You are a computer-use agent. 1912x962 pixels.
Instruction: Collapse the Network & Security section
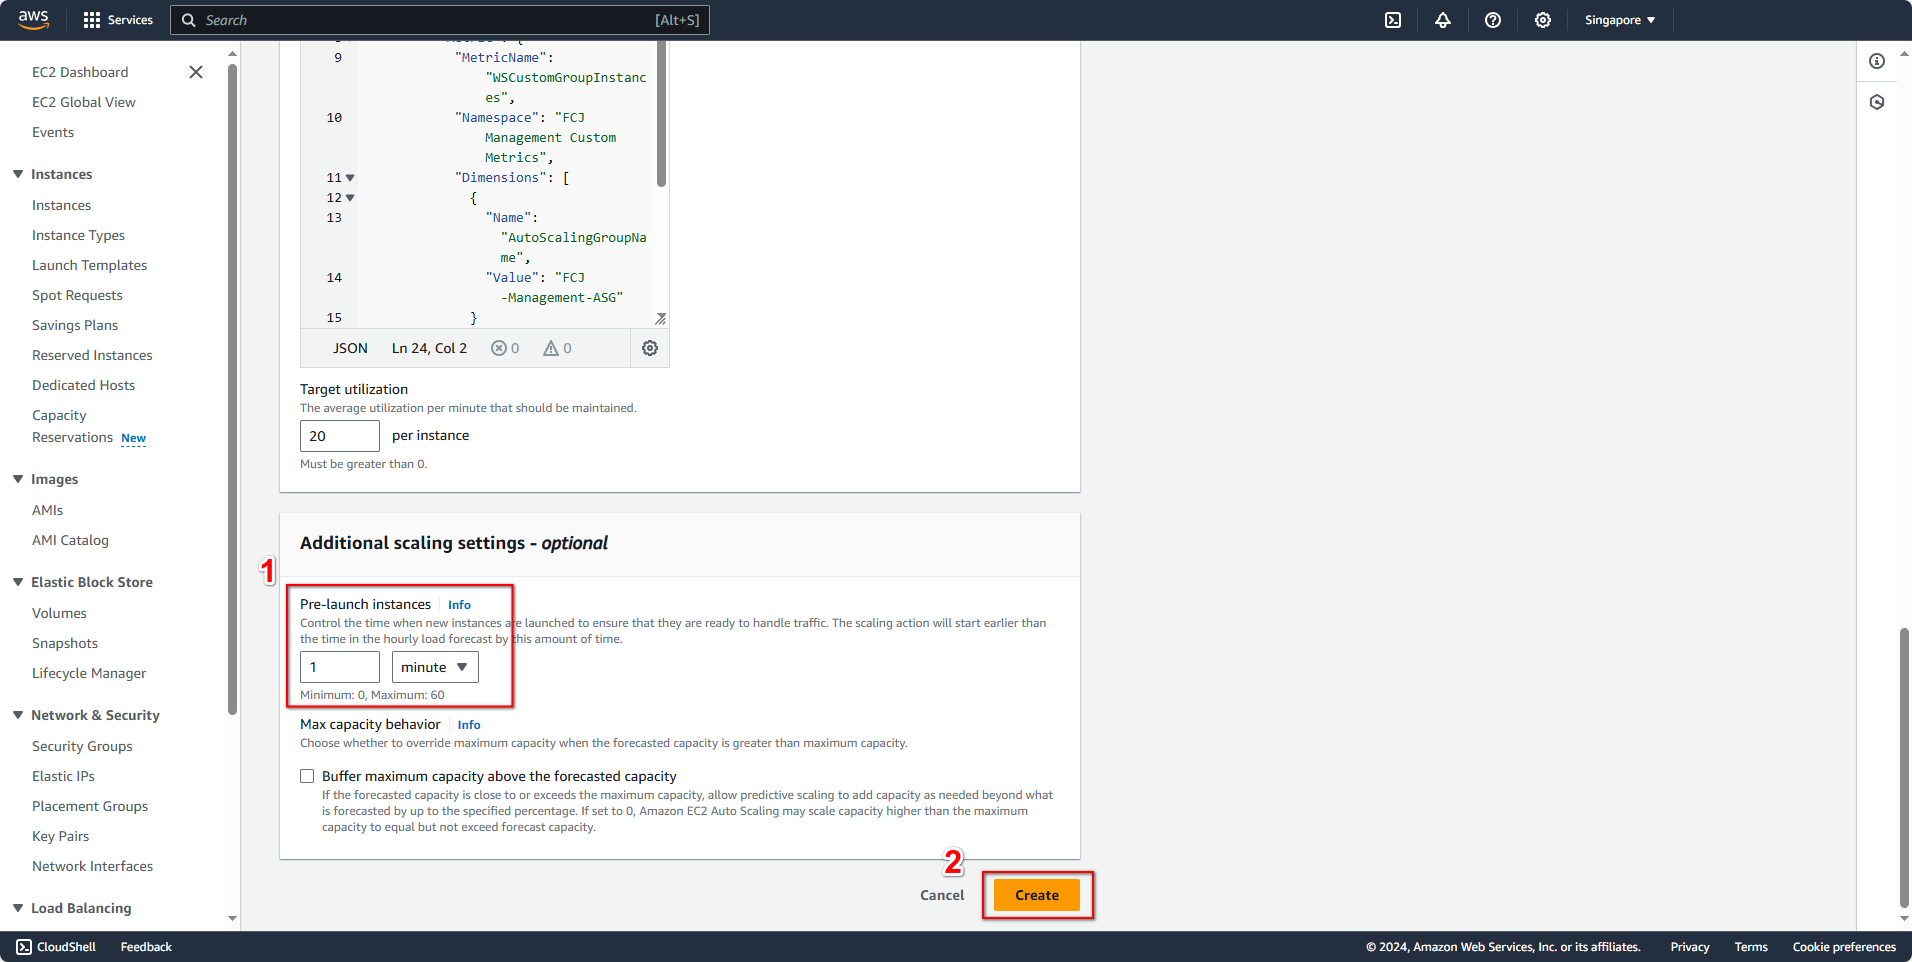click(x=18, y=715)
